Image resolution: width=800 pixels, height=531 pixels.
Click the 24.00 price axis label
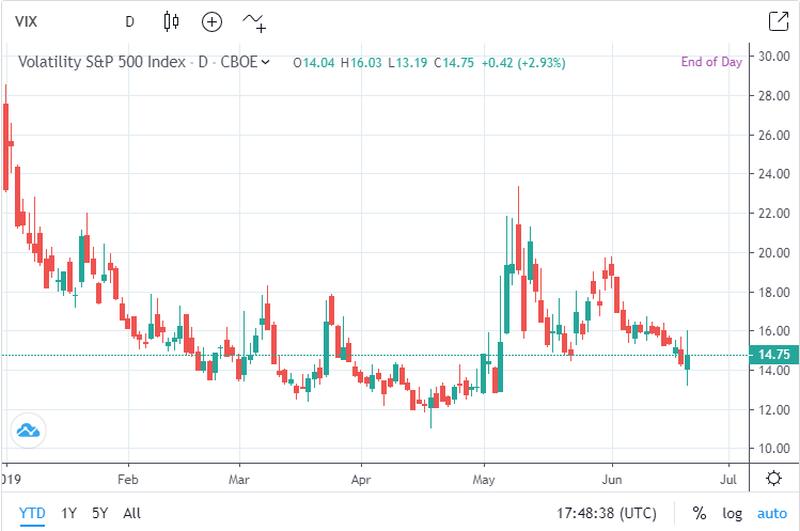tap(774, 174)
